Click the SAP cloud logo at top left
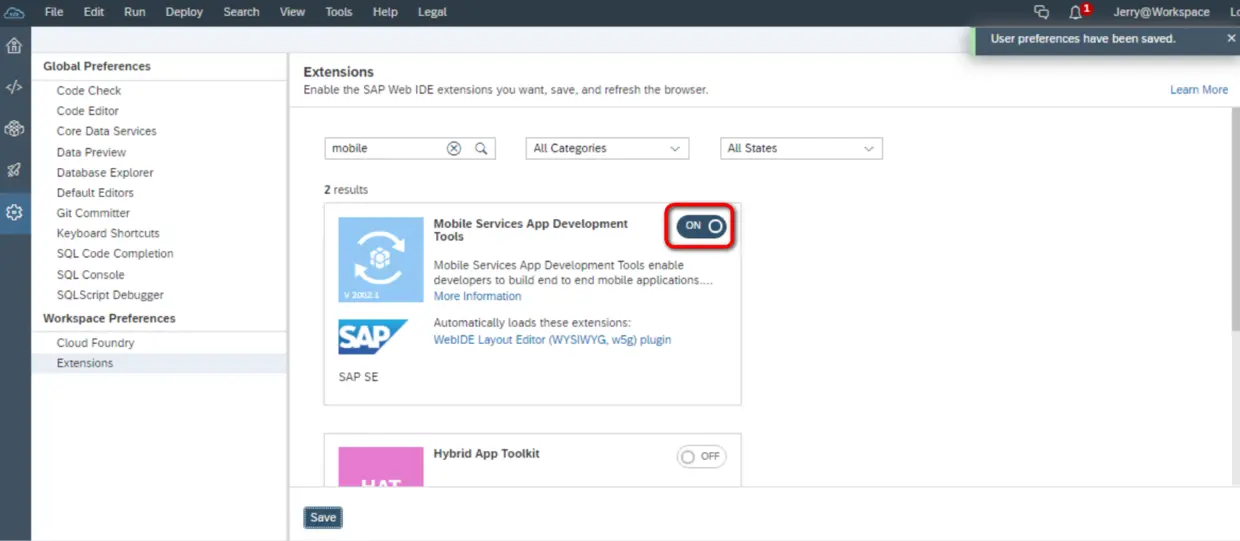 [x=14, y=12]
